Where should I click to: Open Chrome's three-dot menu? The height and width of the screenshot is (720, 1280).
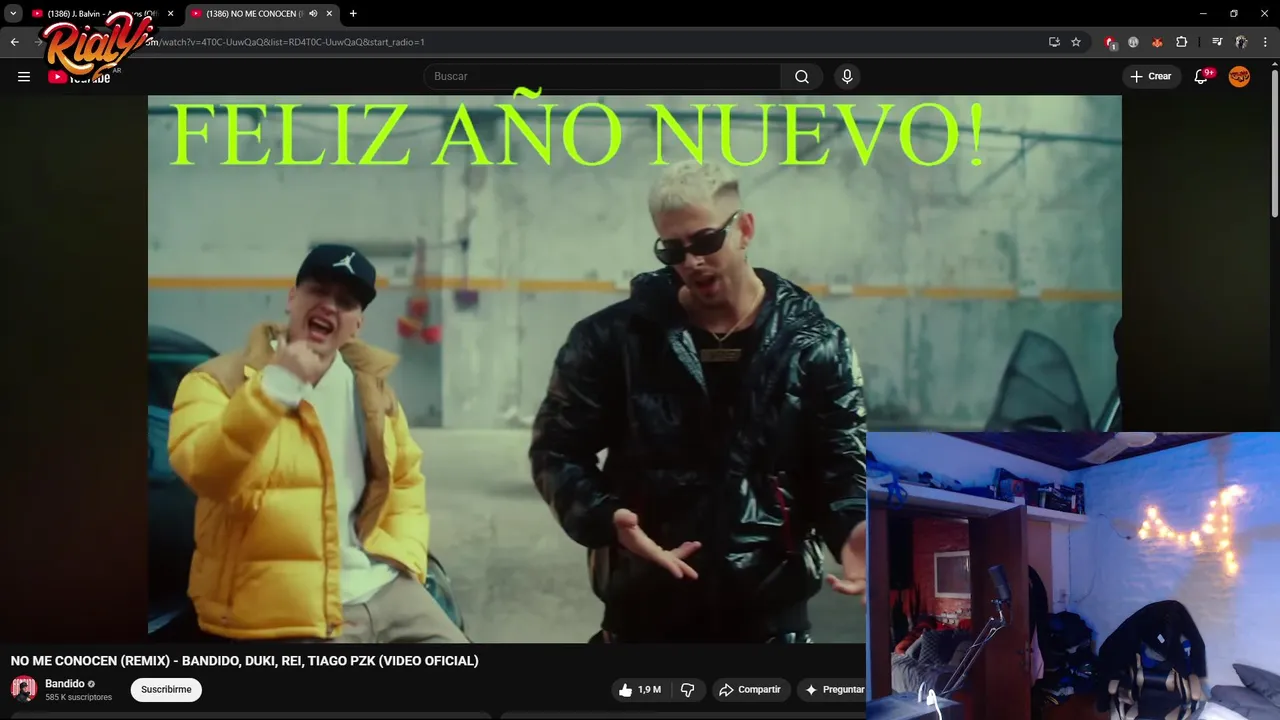click(1265, 42)
